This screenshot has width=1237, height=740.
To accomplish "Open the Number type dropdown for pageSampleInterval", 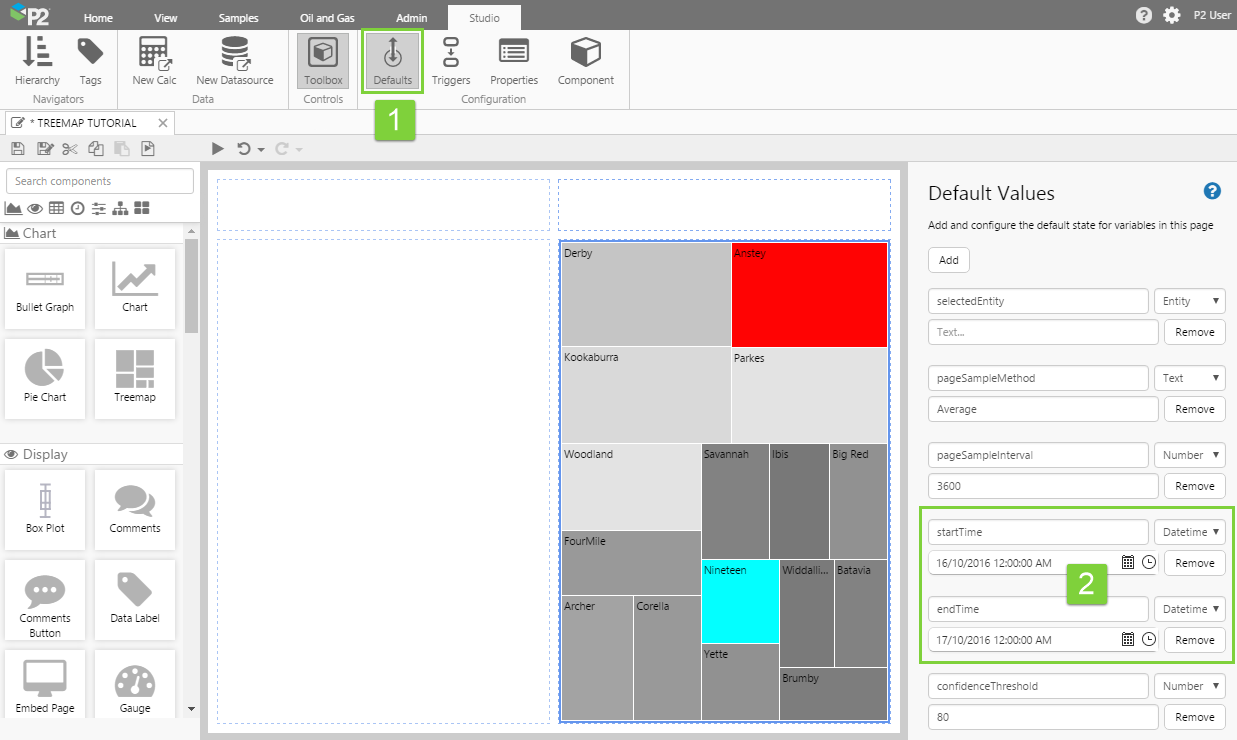I will (x=1189, y=455).
